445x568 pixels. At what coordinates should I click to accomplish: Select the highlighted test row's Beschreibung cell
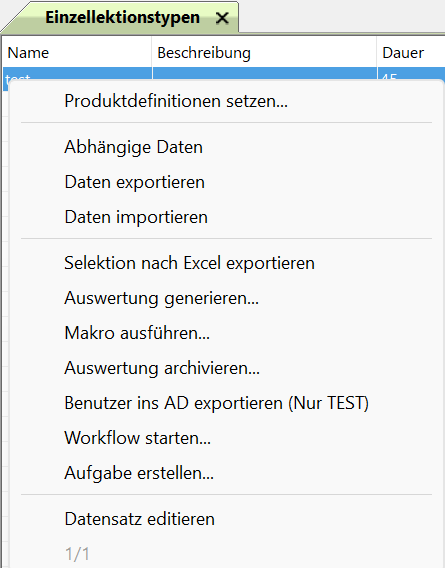tap(264, 74)
